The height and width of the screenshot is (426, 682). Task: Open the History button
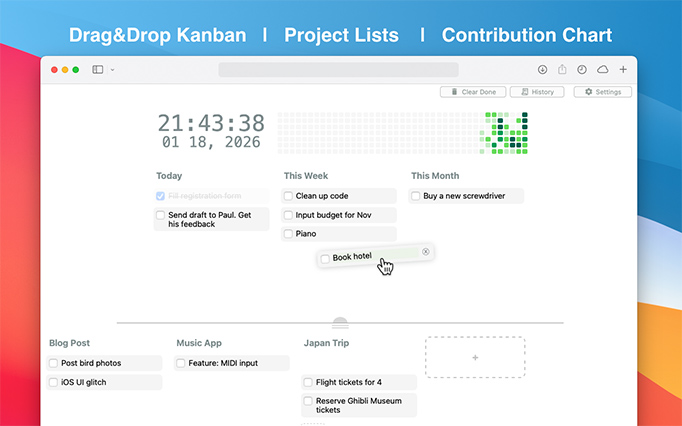tap(537, 92)
